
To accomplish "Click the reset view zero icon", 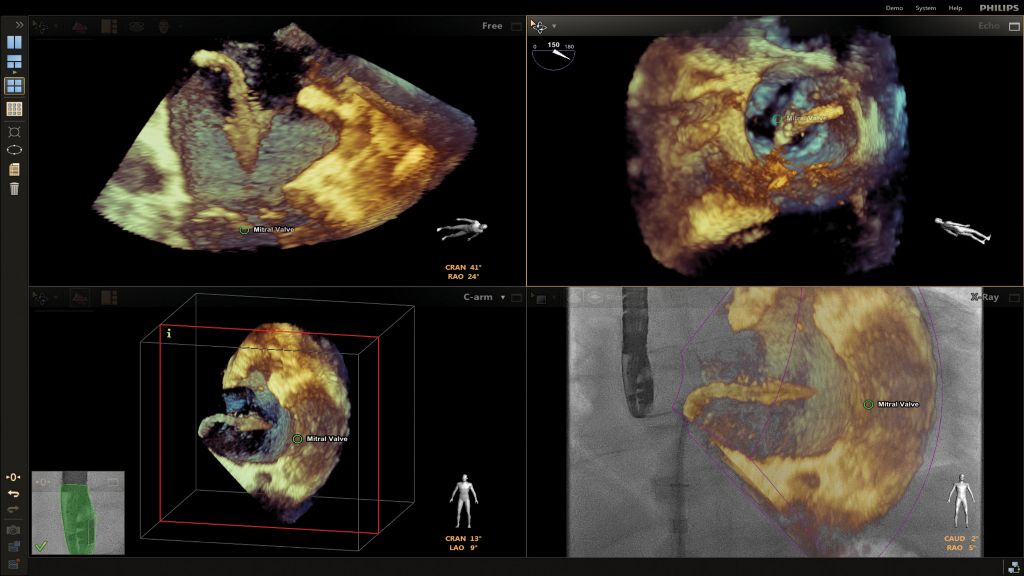I will pyautogui.click(x=13, y=477).
